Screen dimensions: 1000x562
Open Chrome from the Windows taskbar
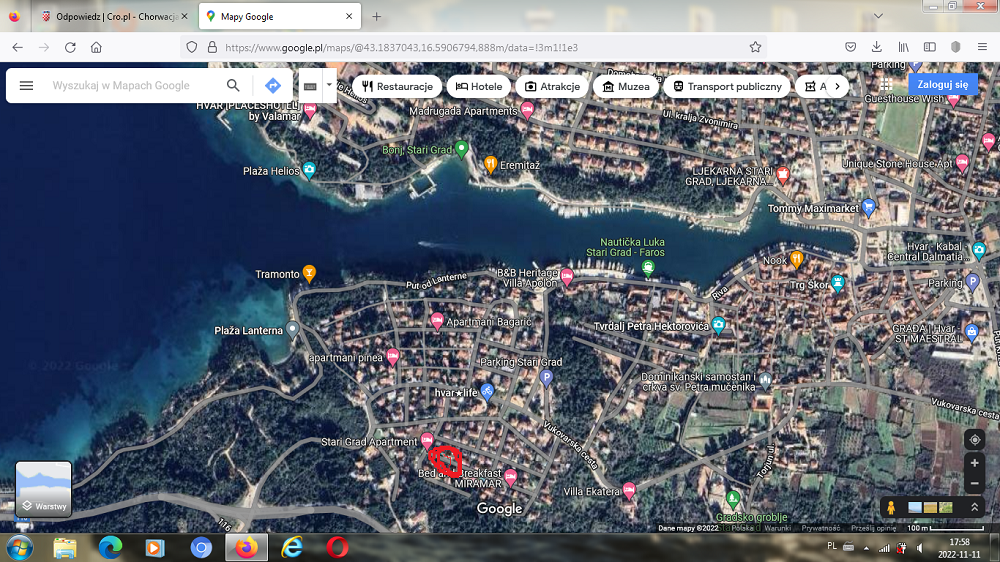tap(201, 548)
